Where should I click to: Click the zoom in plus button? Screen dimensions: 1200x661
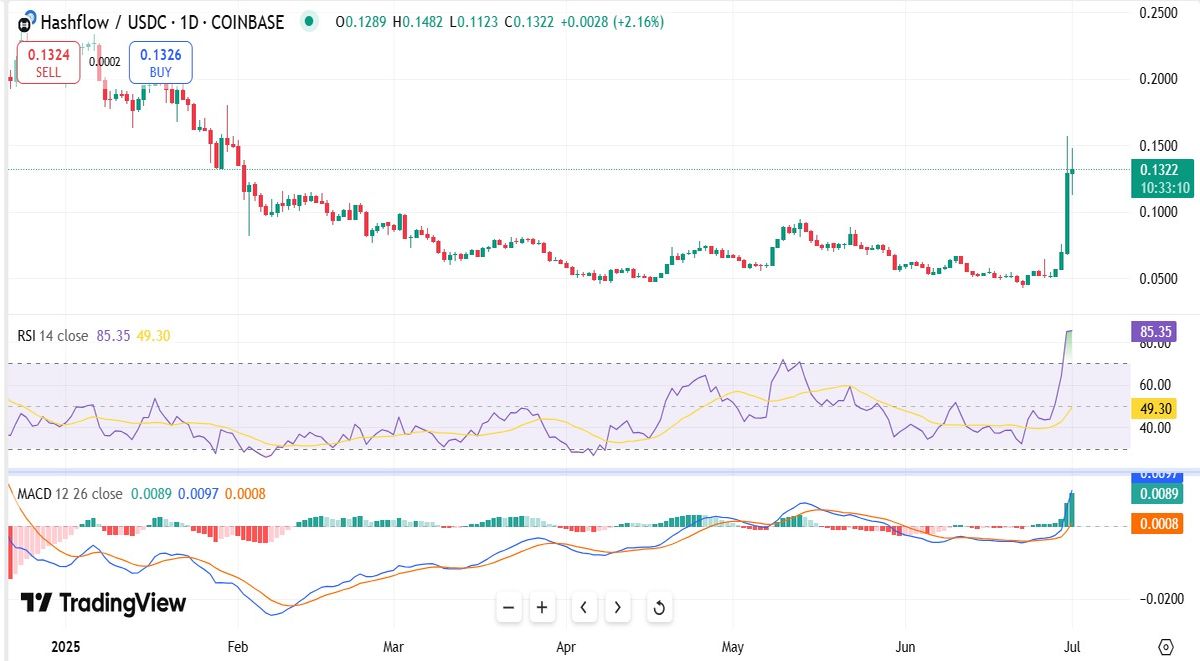coord(542,607)
